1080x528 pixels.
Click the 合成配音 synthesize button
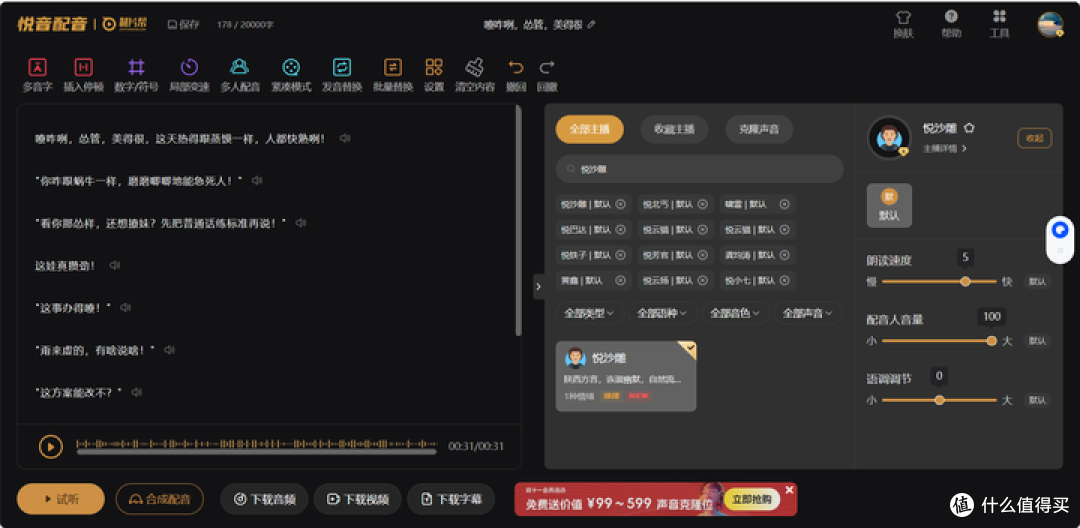tap(160, 499)
